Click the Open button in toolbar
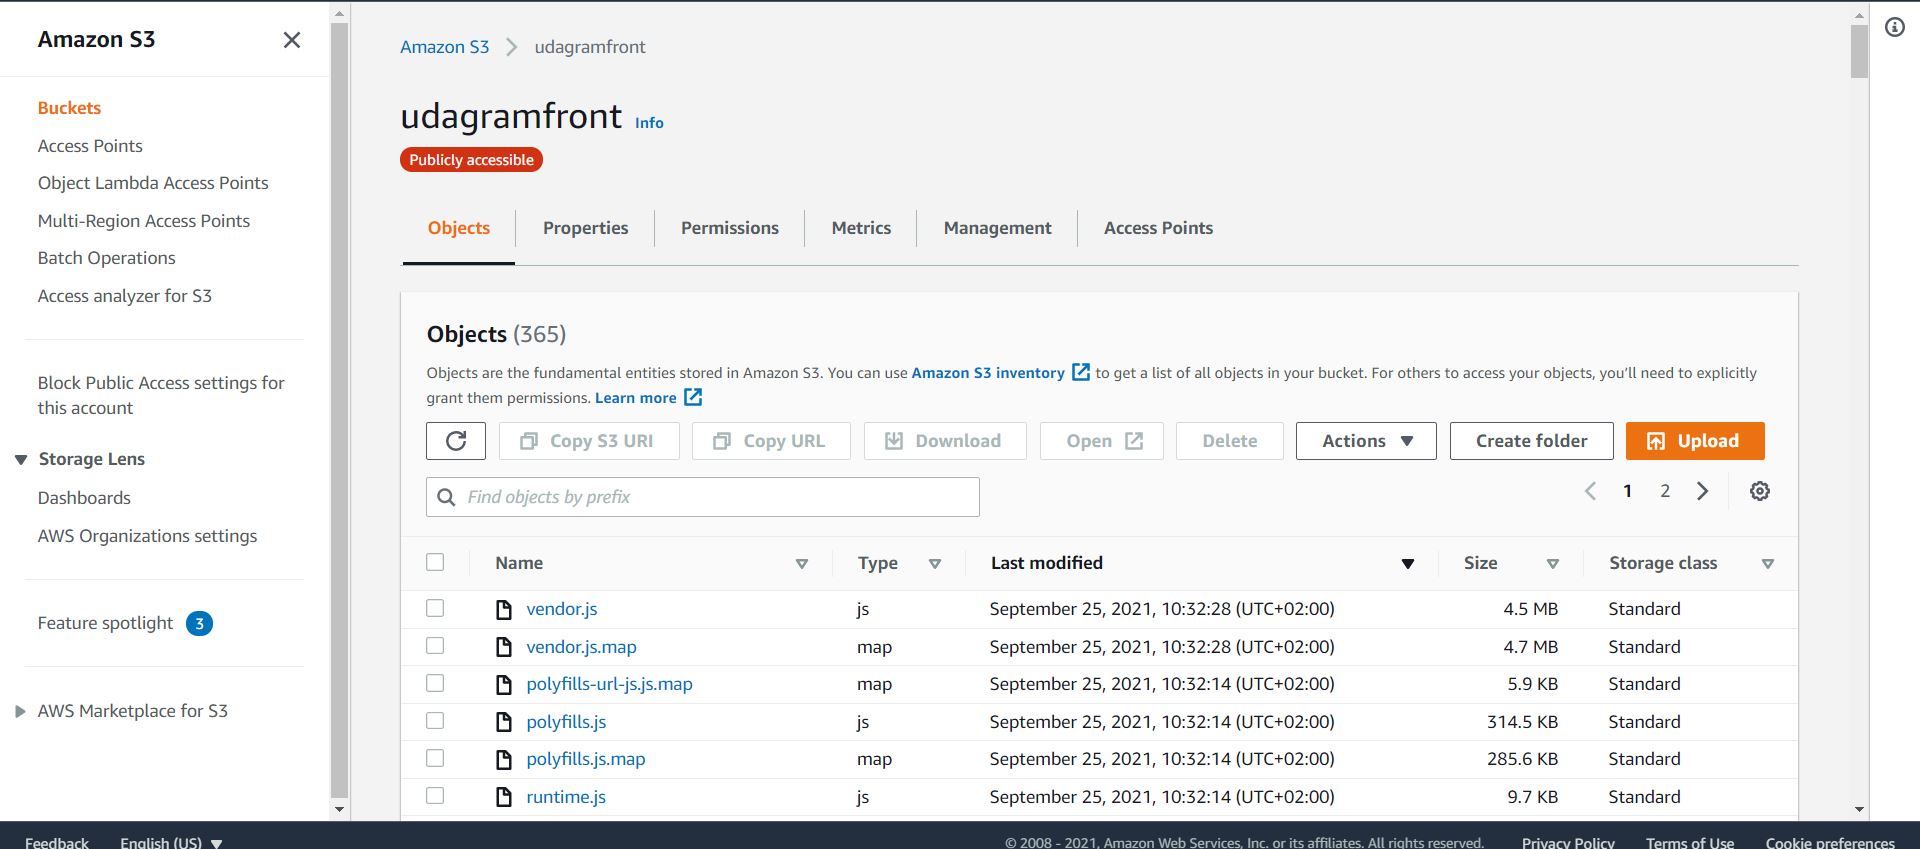The width and height of the screenshot is (1920, 849). tap(1102, 441)
